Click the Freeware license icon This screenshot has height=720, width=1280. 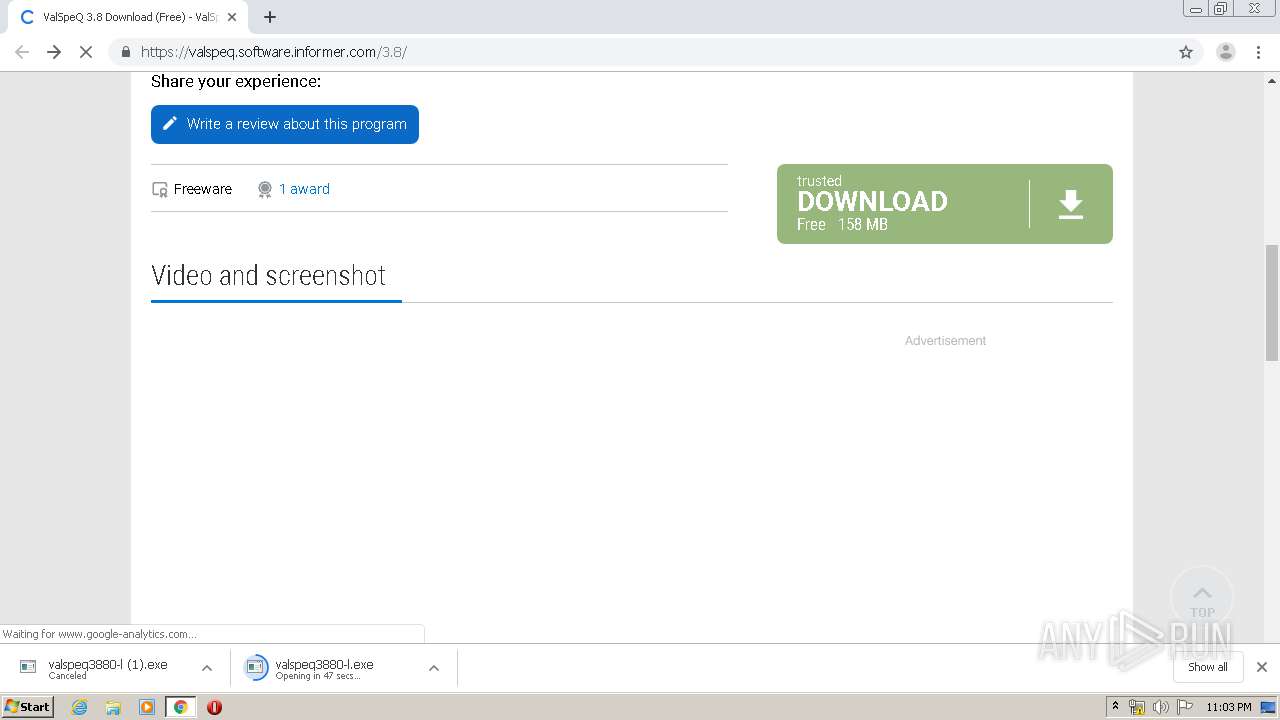click(159, 189)
